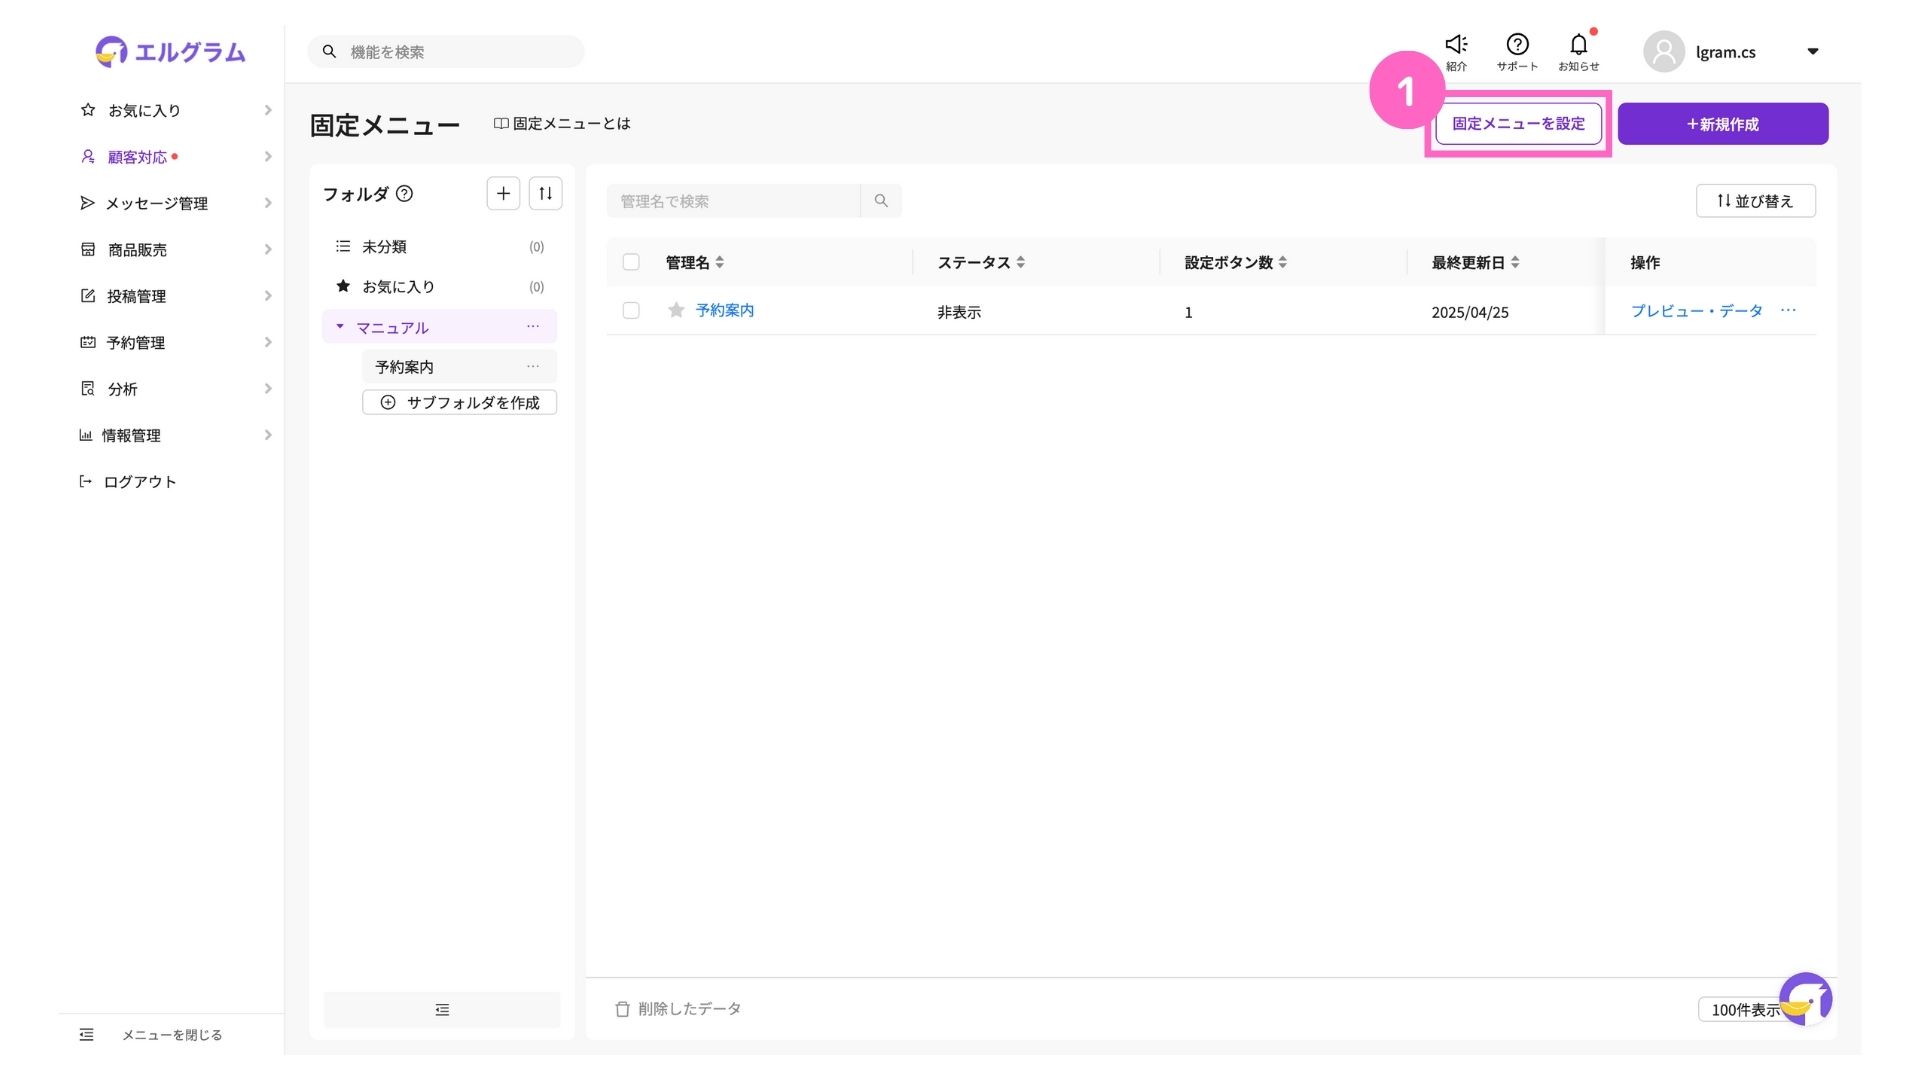Image resolution: width=1920 pixels, height=1080 pixels.
Task: Tick the select-all checkbox in header
Action: coord(631,262)
